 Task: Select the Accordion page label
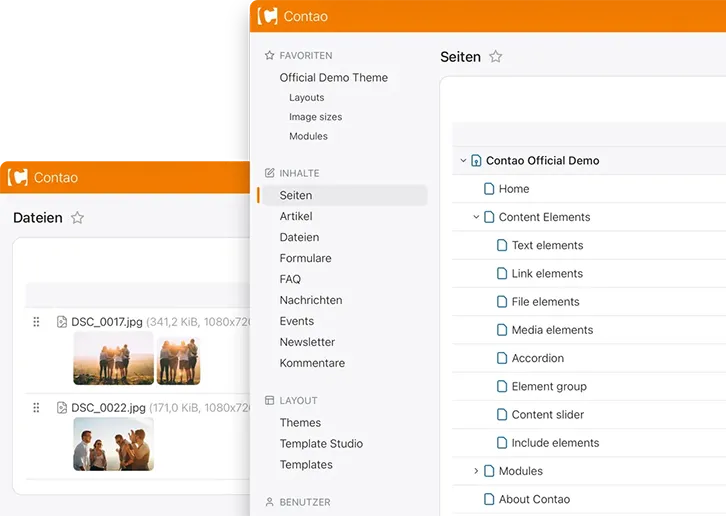pyautogui.click(x=538, y=358)
